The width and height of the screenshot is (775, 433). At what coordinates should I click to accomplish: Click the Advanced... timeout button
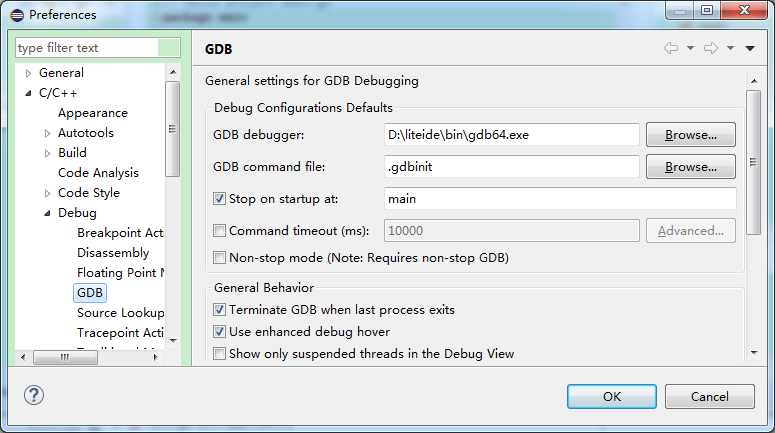(x=690, y=230)
